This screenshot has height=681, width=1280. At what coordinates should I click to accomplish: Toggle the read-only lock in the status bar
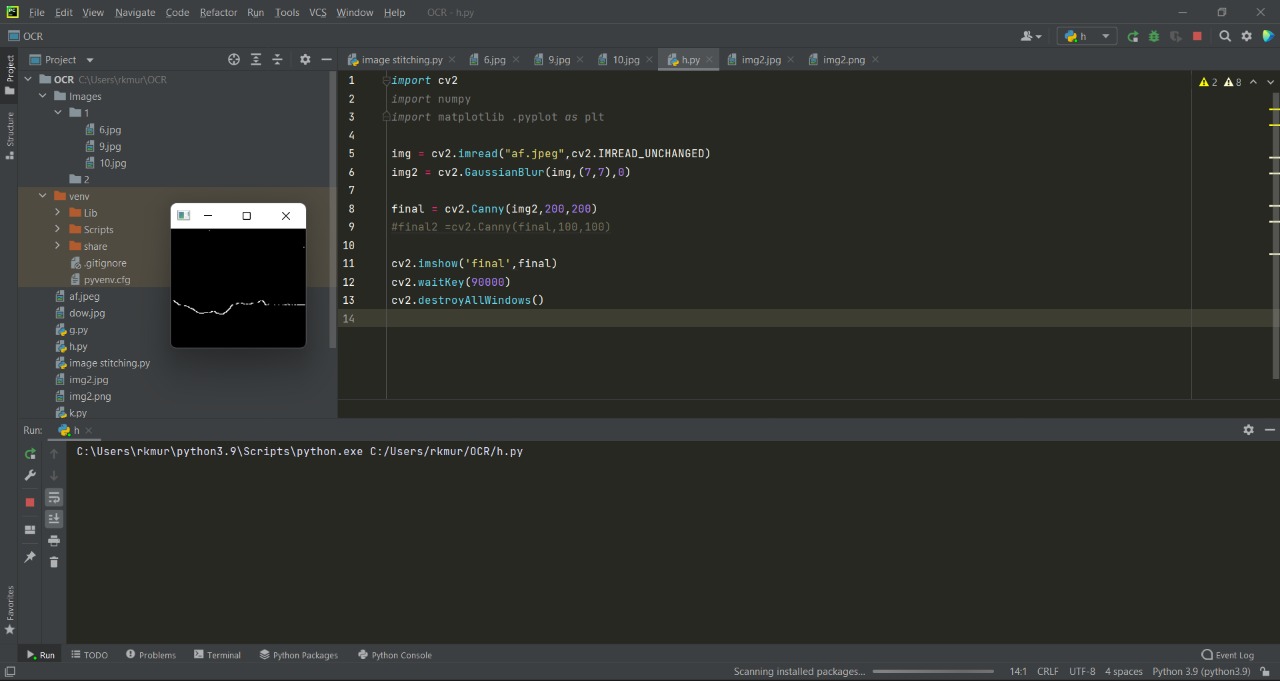tap(1265, 671)
